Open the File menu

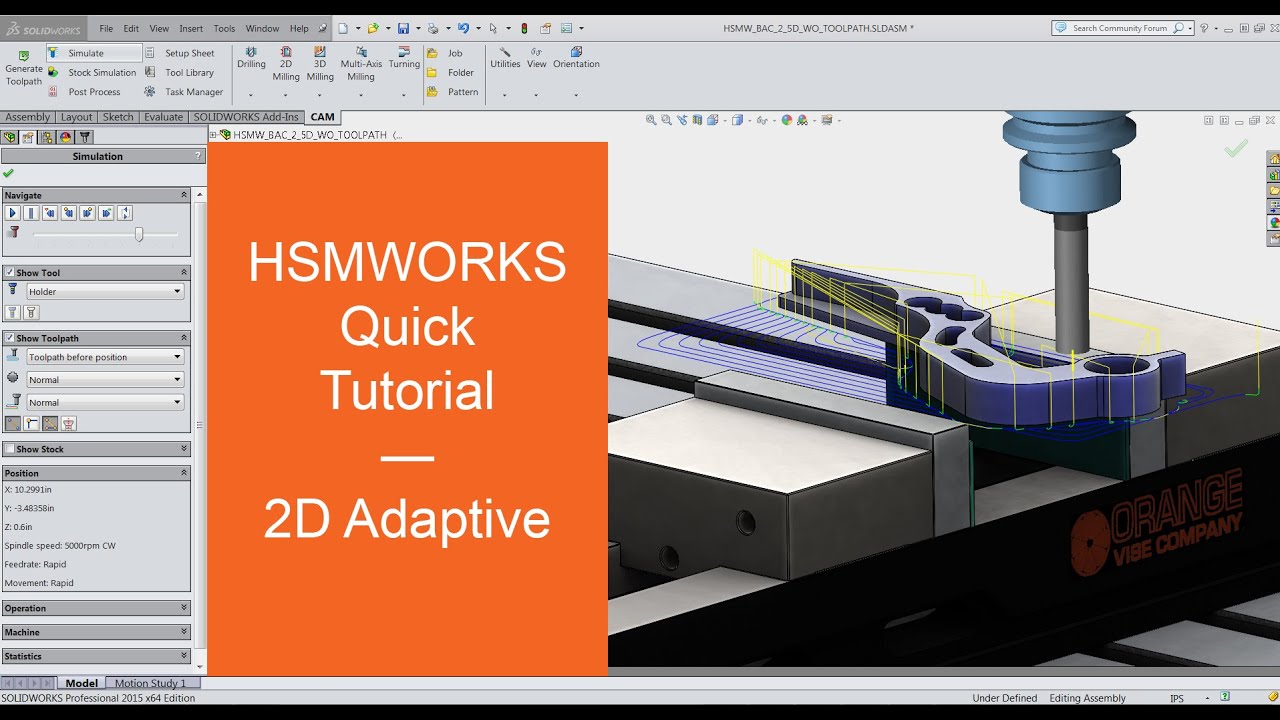[x=106, y=28]
